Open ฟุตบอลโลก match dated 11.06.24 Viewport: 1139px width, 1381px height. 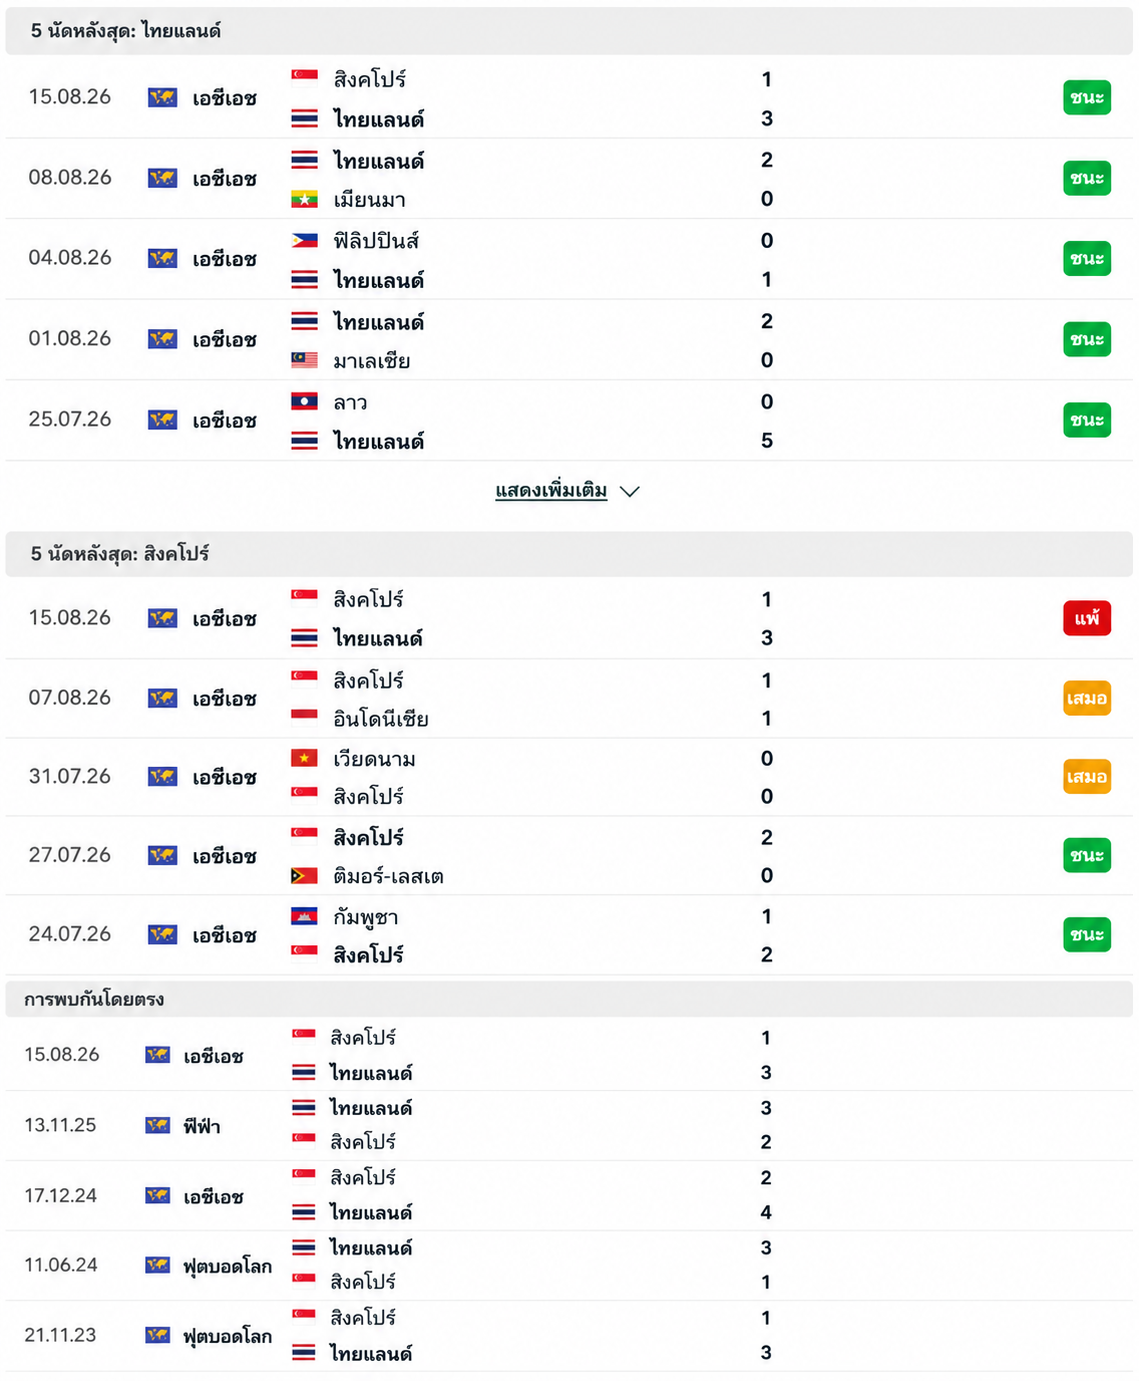click(x=569, y=1265)
